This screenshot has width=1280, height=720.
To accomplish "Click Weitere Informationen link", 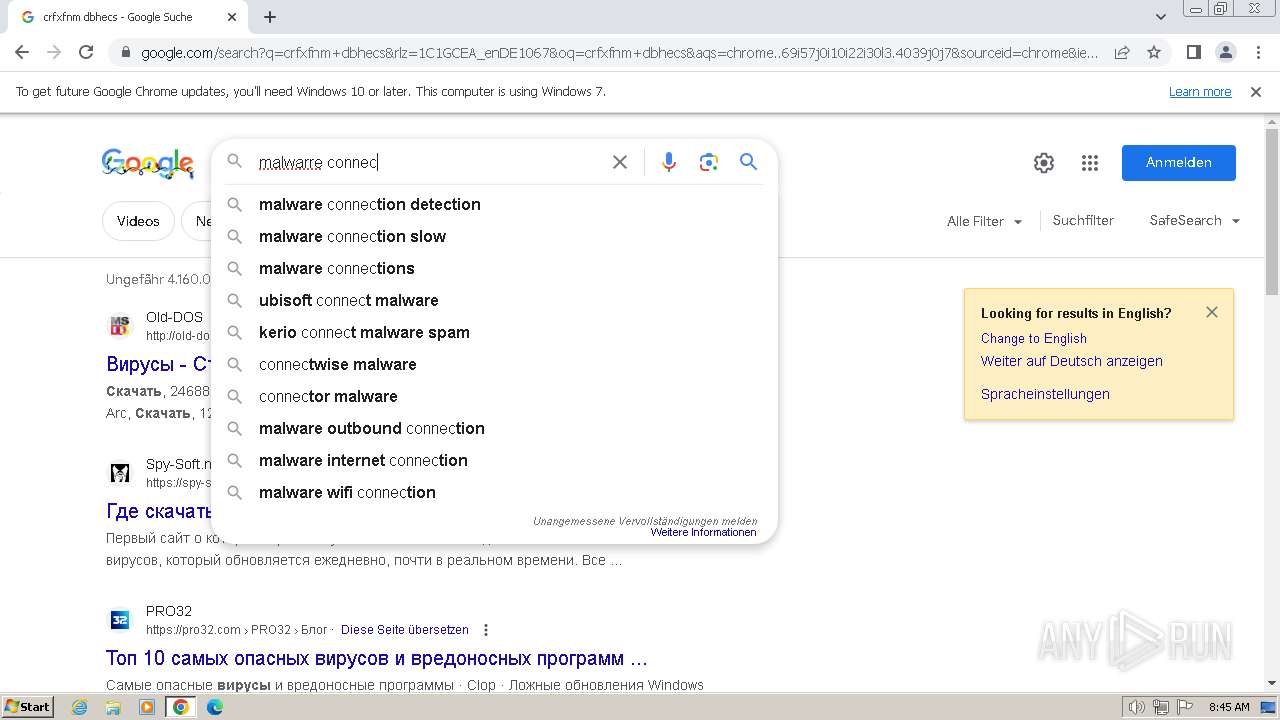I will pos(703,532).
